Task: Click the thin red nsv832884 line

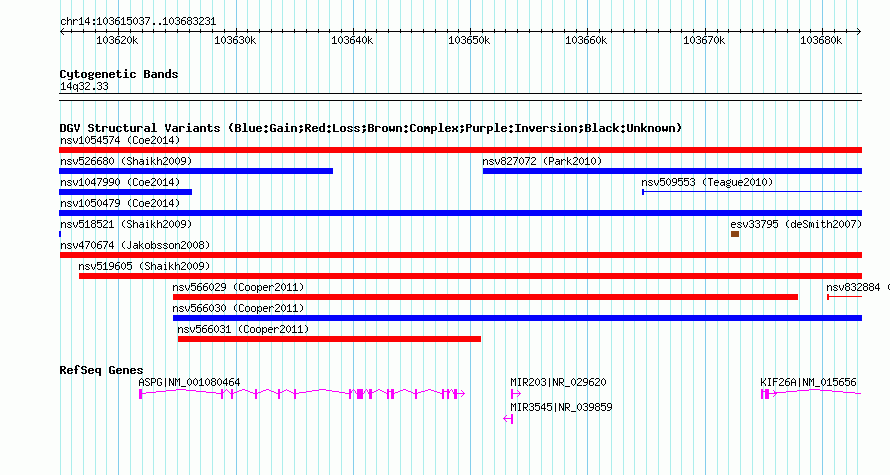Action: (x=845, y=297)
